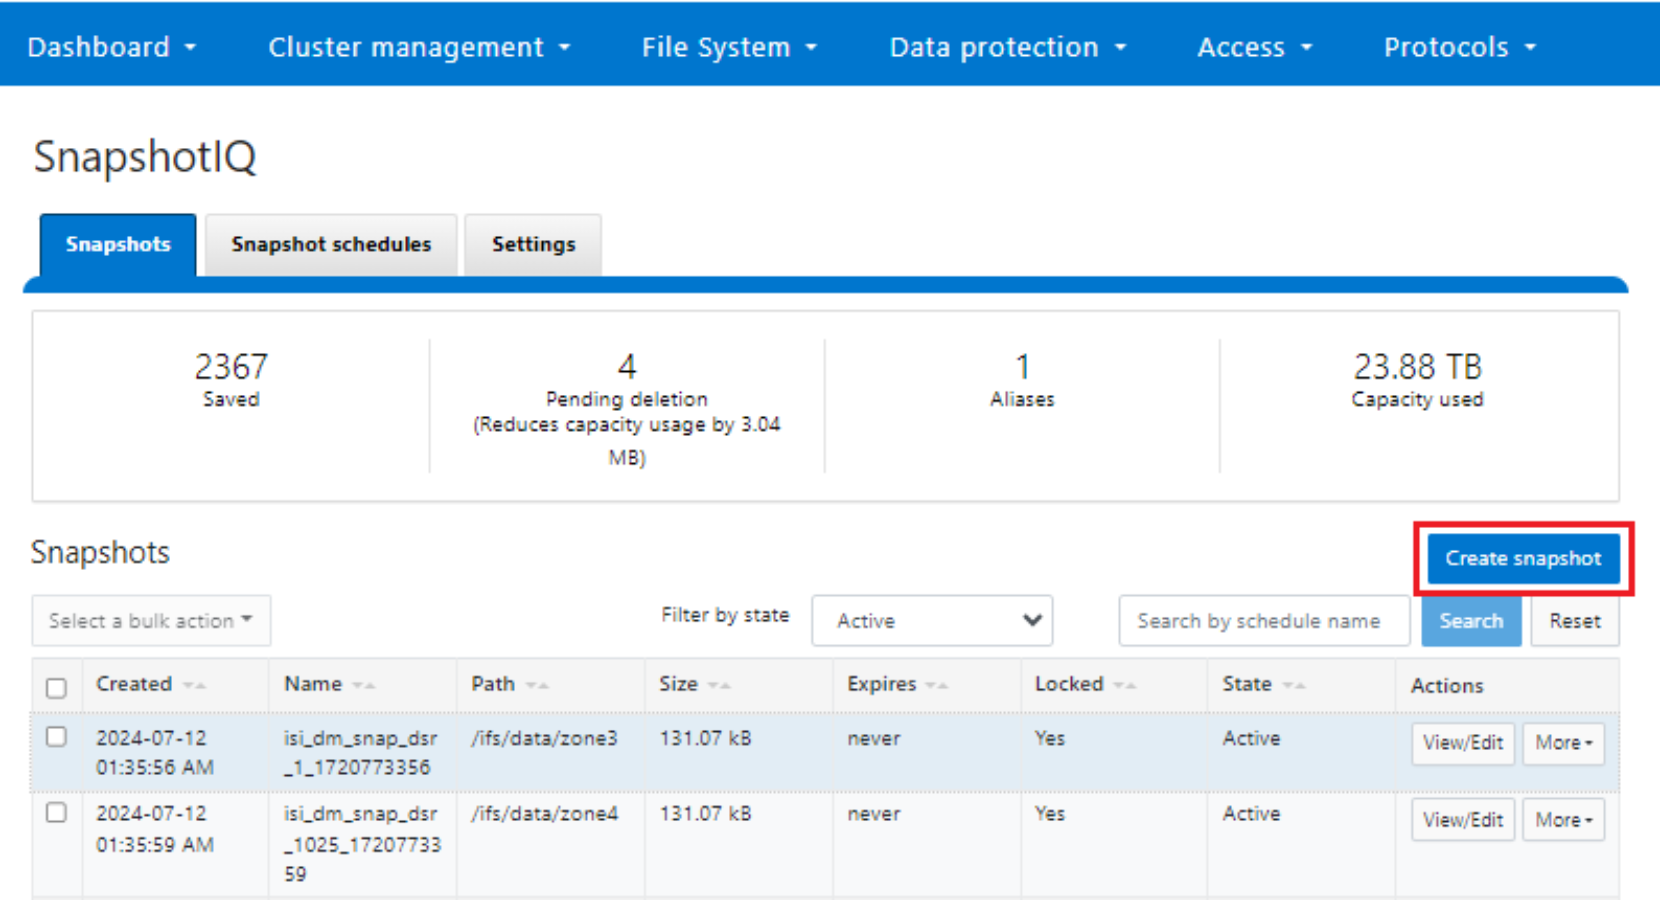Click the Actions column header
This screenshot has width=1661, height=900.
point(1447,686)
